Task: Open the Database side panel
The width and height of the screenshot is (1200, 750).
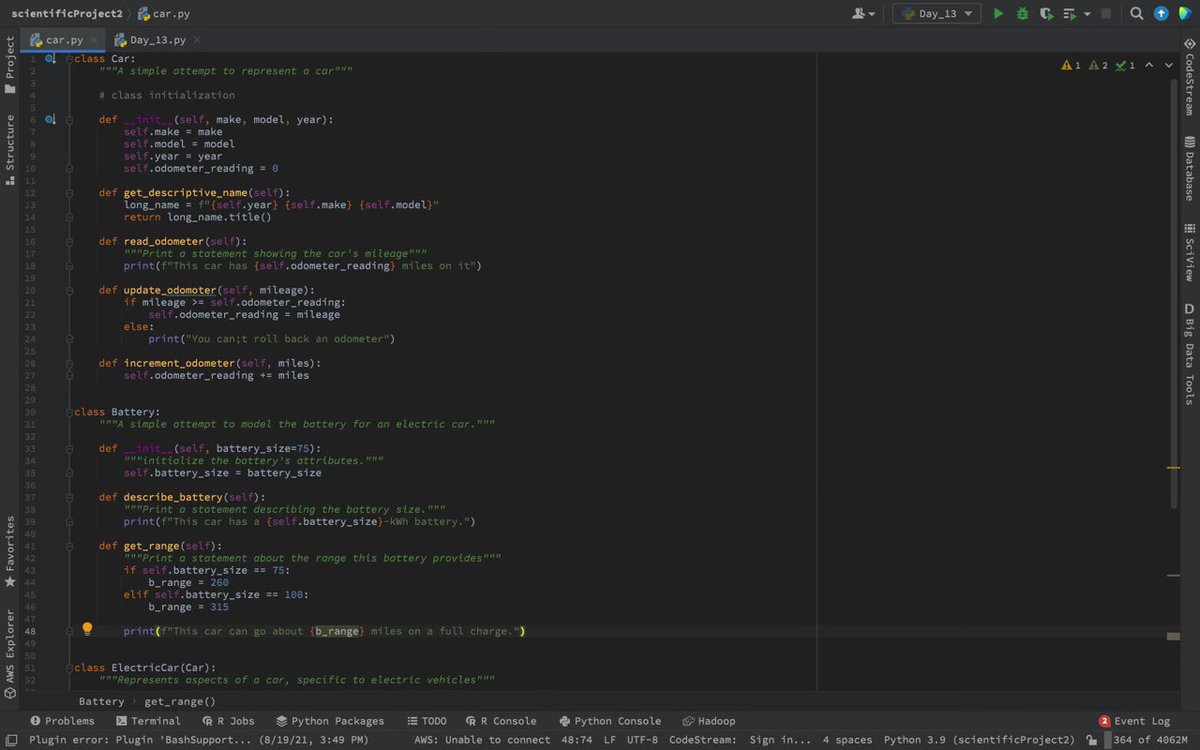Action: click(1189, 168)
